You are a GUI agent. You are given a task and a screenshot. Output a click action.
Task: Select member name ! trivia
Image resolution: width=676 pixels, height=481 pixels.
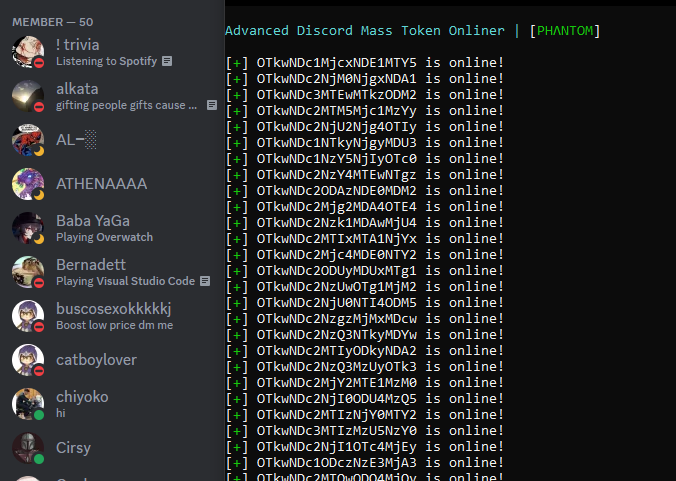[78, 45]
